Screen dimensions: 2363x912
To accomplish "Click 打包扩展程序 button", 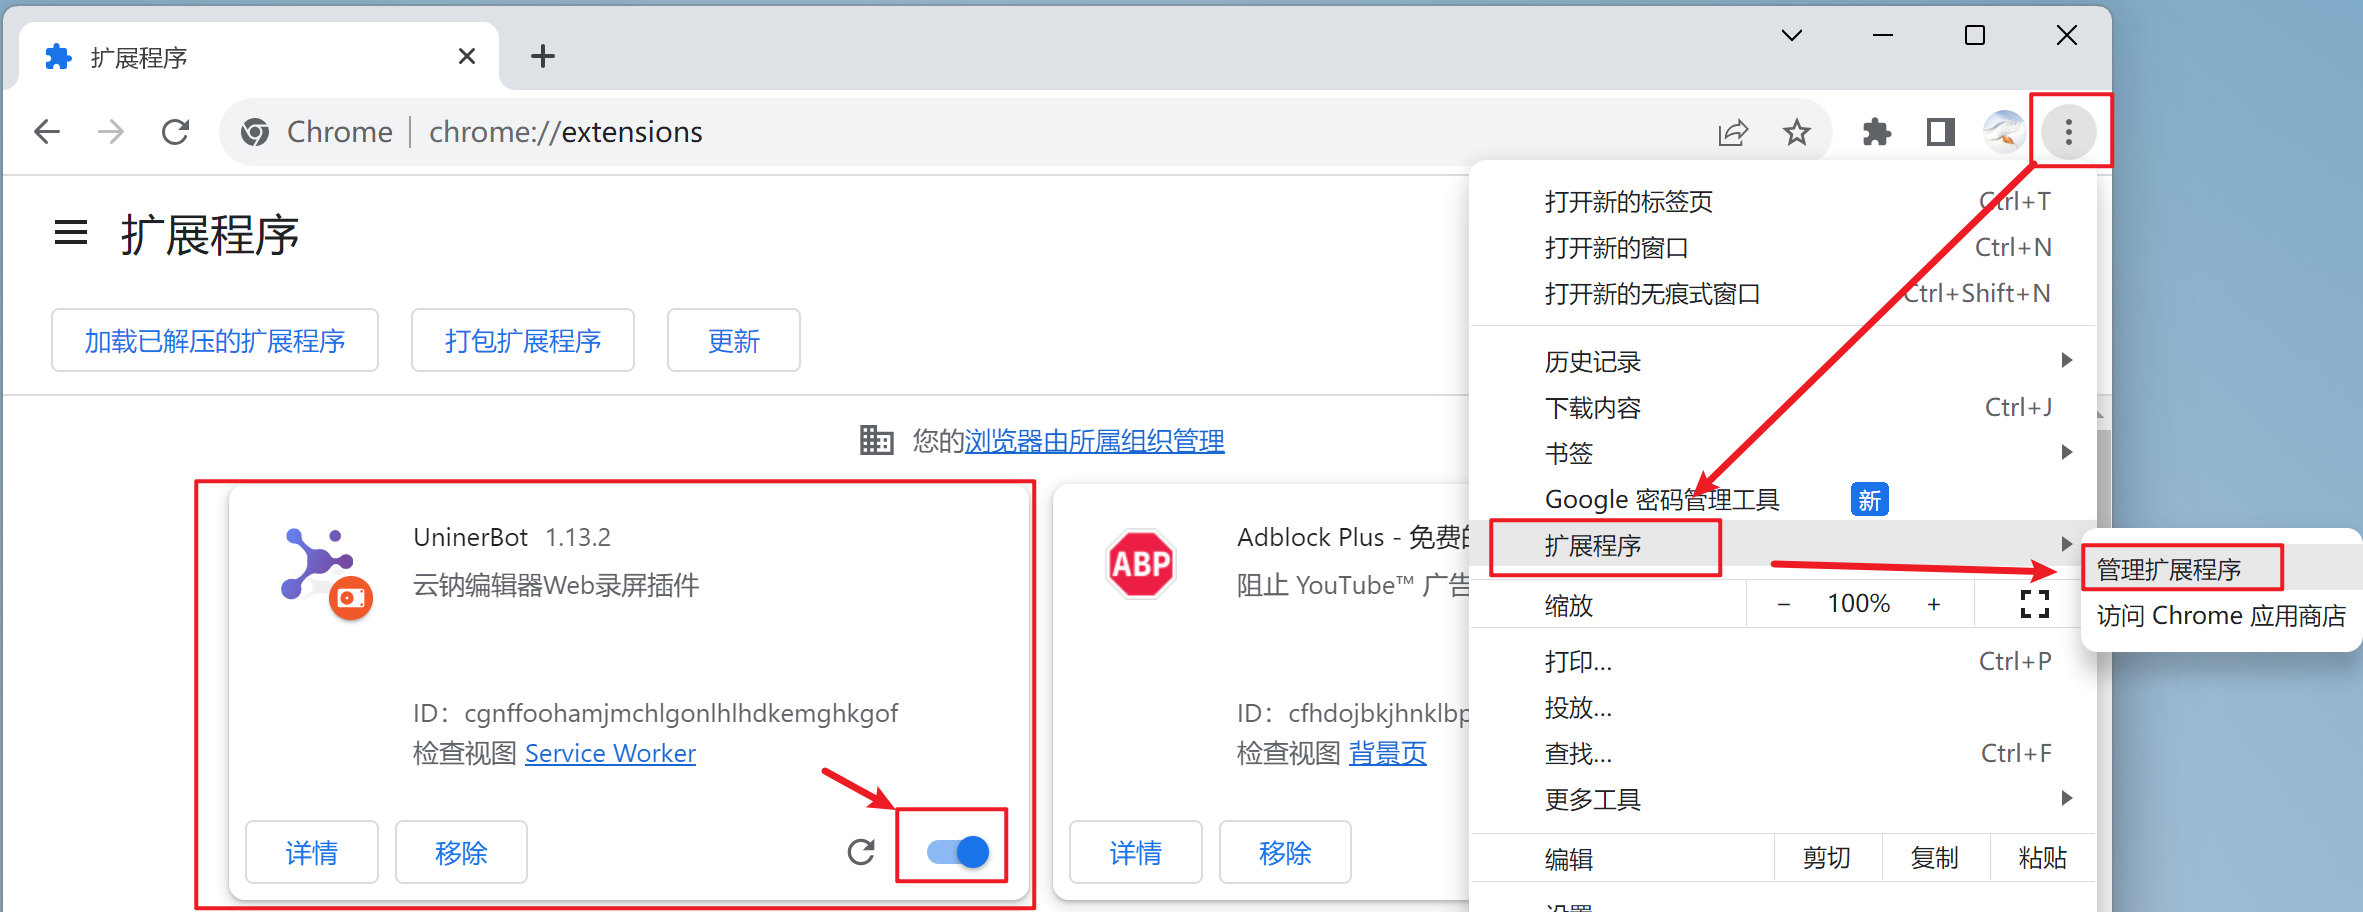I will click(x=523, y=340).
